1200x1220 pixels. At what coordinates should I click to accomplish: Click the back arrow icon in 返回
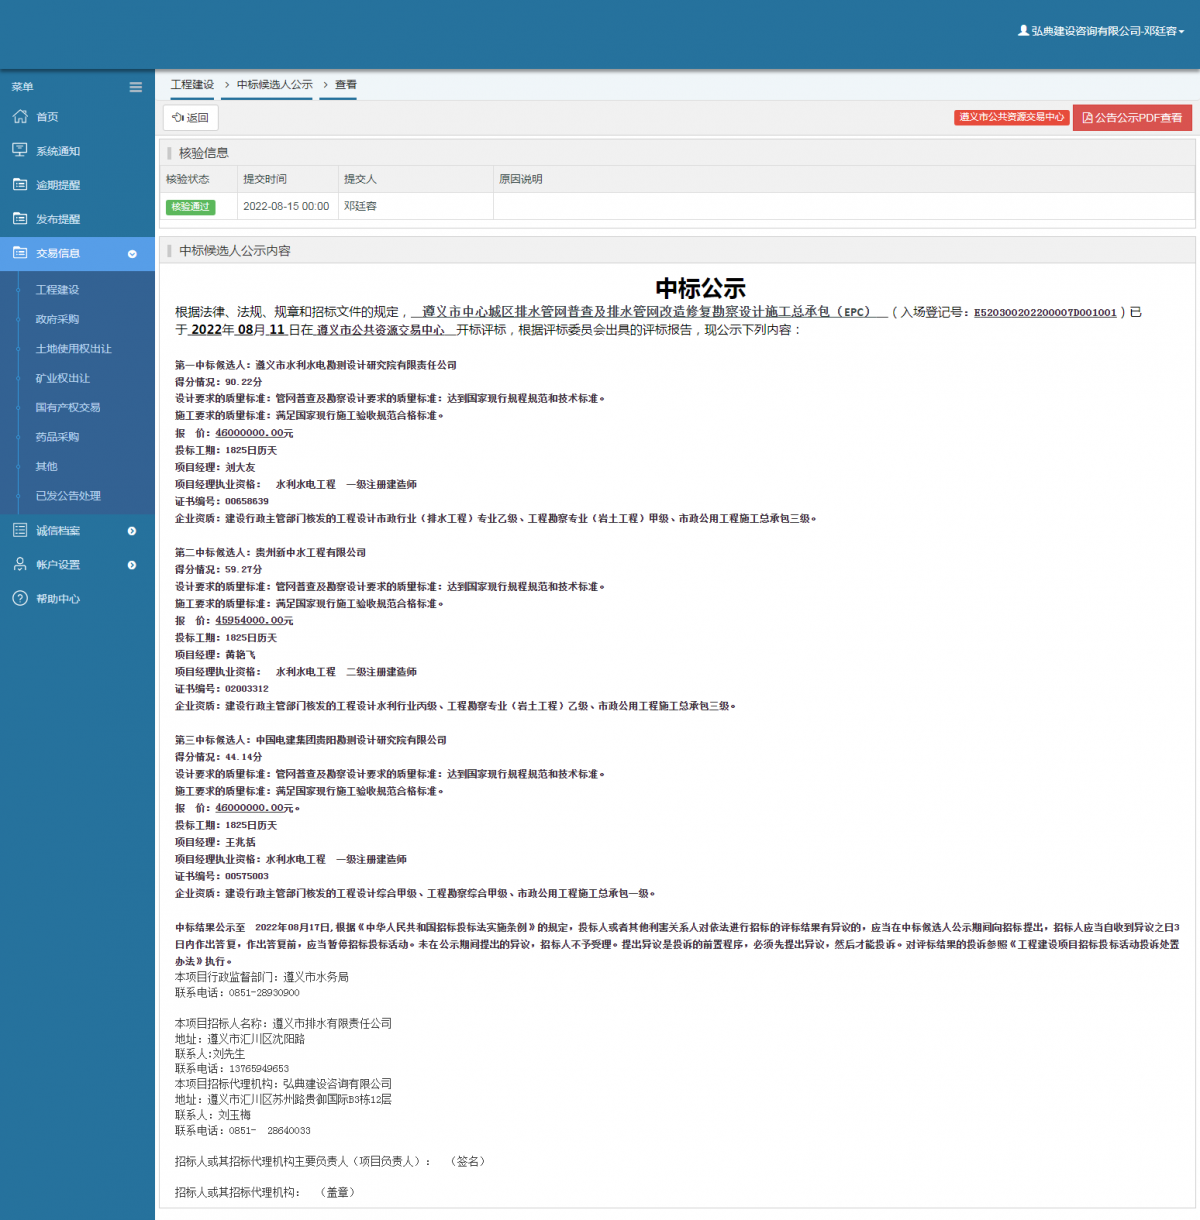pos(178,118)
